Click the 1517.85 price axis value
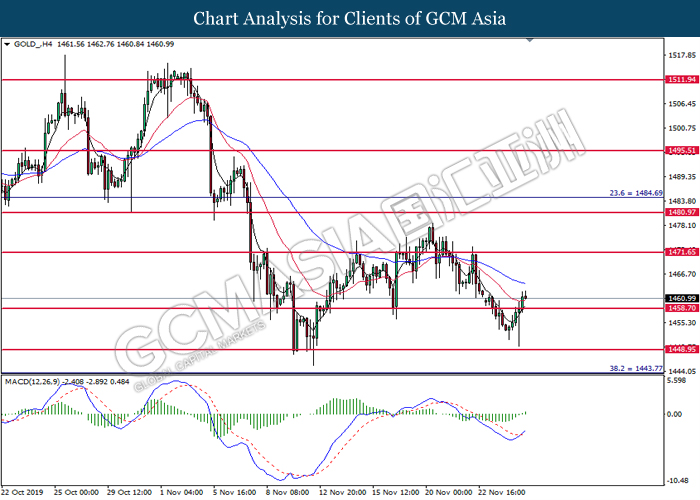 click(682, 55)
